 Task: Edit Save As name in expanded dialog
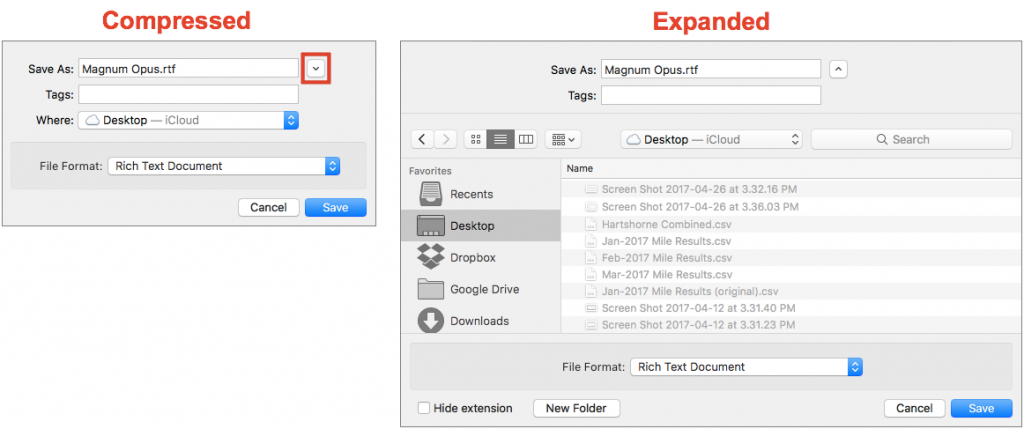click(711, 69)
